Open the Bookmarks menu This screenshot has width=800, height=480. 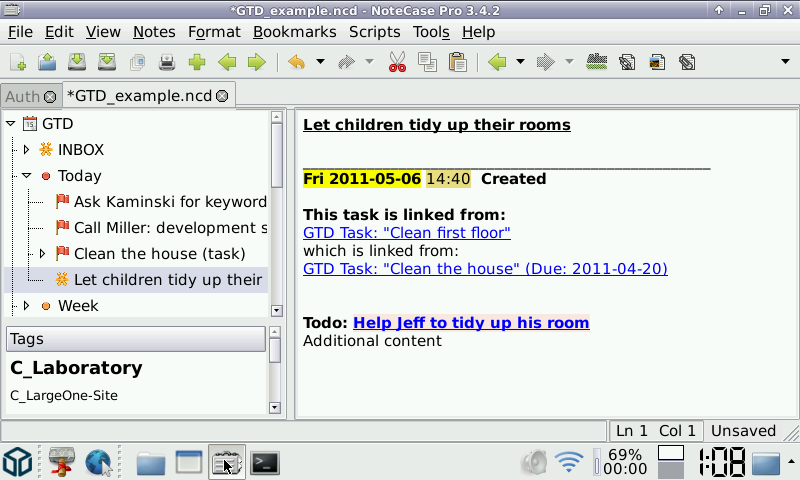click(294, 32)
